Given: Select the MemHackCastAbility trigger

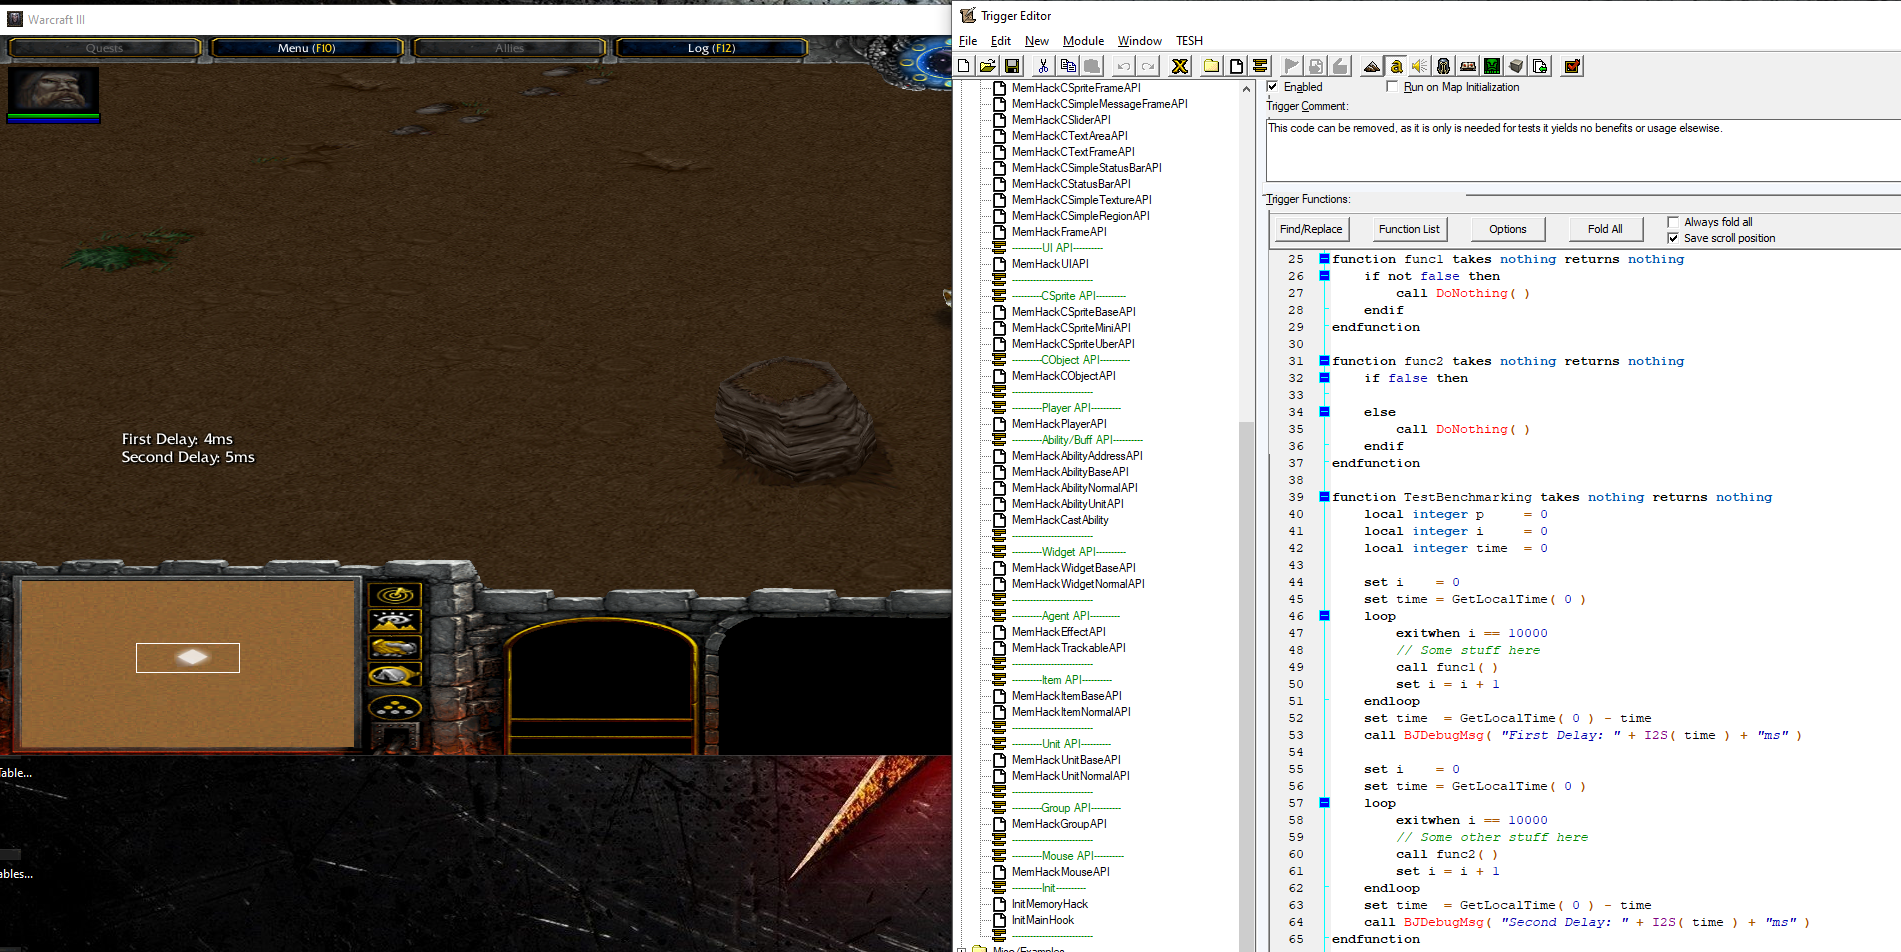Looking at the screenshot, I should point(1060,520).
